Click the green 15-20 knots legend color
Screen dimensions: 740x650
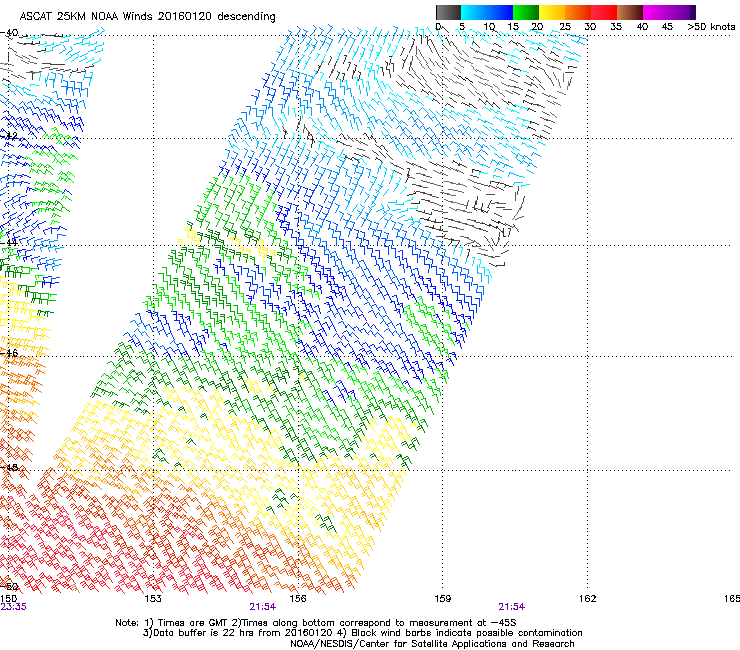click(526, 12)
